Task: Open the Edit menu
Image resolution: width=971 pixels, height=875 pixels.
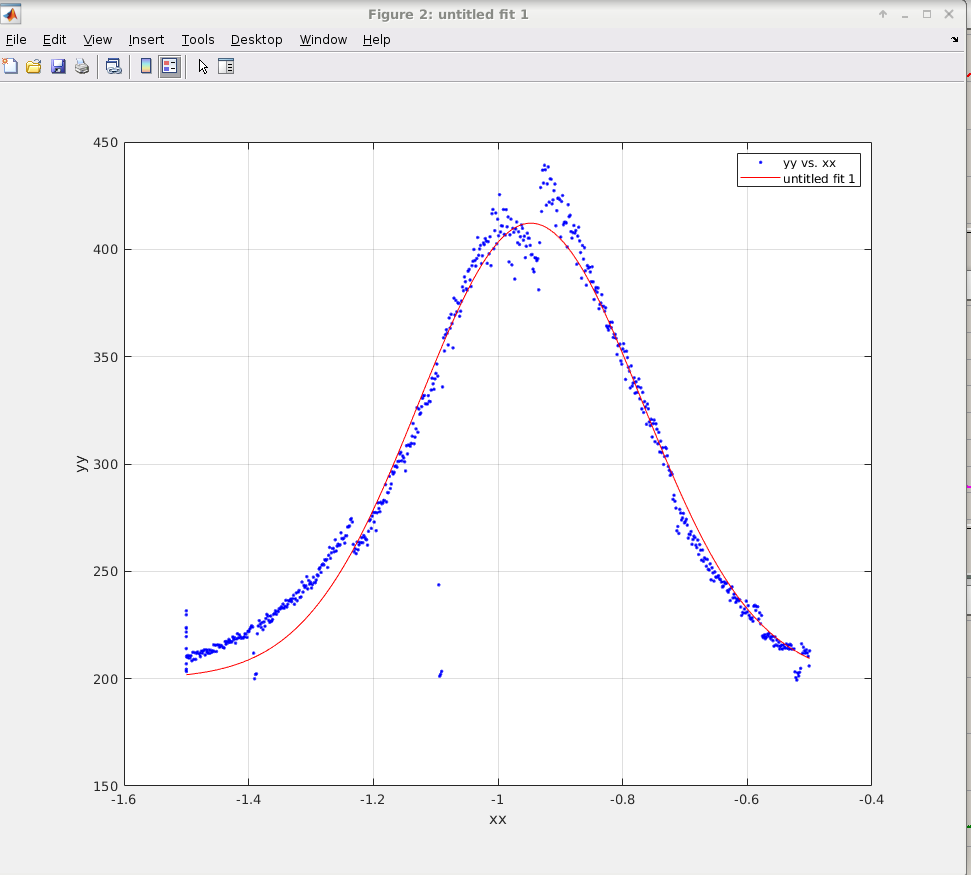Action: (54, 40)
